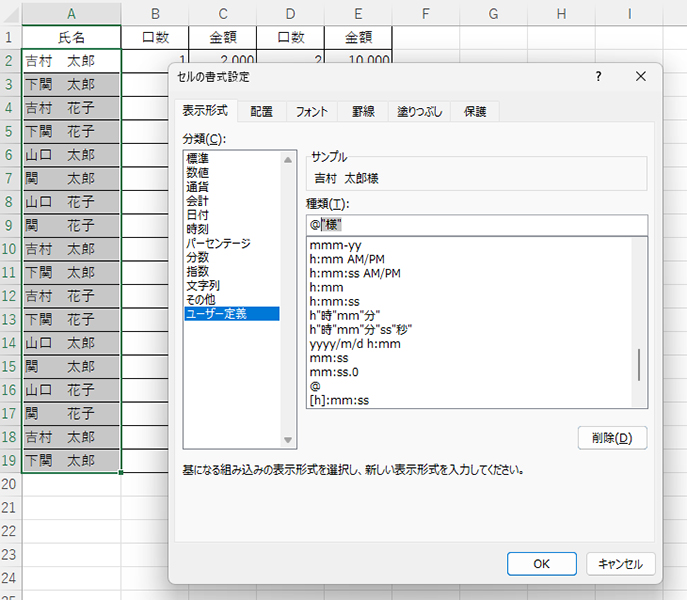687x600 pixels.
Task: Select the 保護 tab
Action: 475,112
